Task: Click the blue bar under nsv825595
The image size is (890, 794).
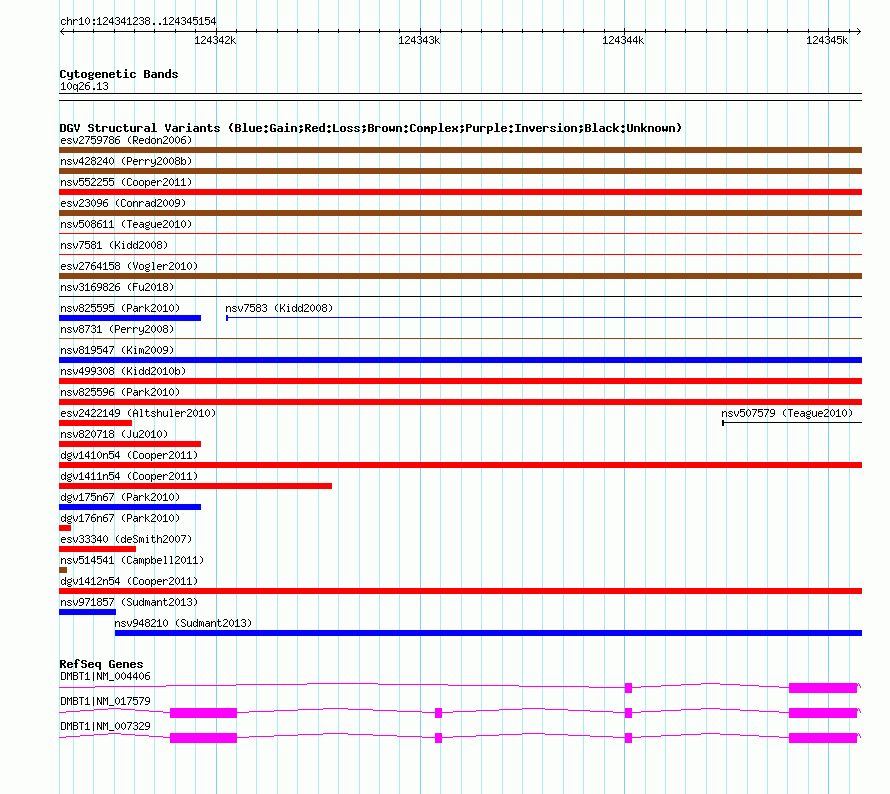Action: 130,318
